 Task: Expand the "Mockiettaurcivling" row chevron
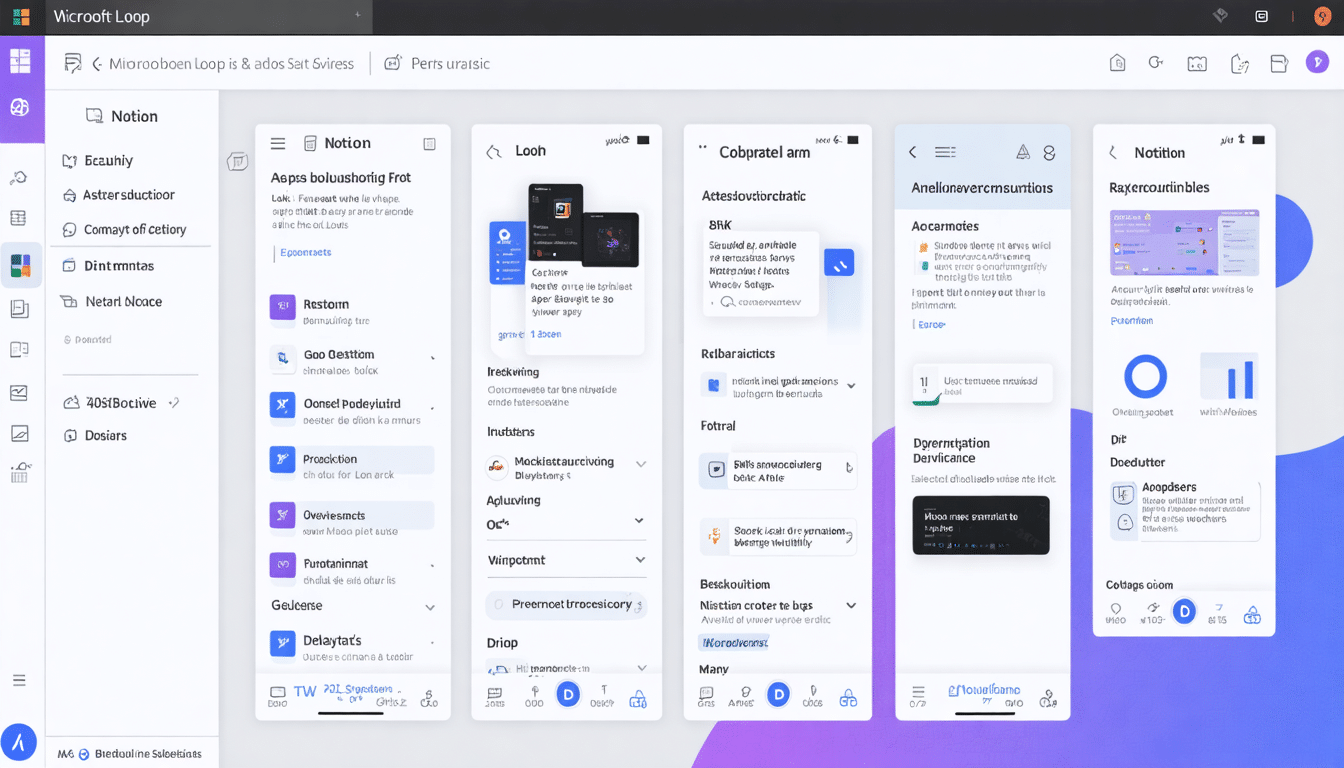pyautogui.click(x=641, y=464)
